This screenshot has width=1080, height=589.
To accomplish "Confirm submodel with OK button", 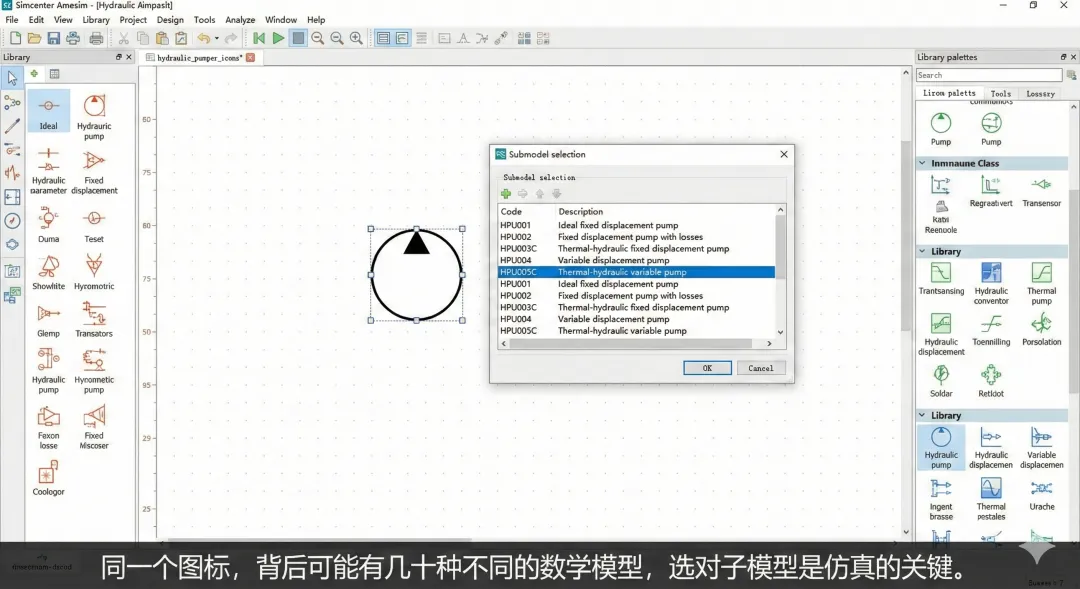I will (707, 368).
